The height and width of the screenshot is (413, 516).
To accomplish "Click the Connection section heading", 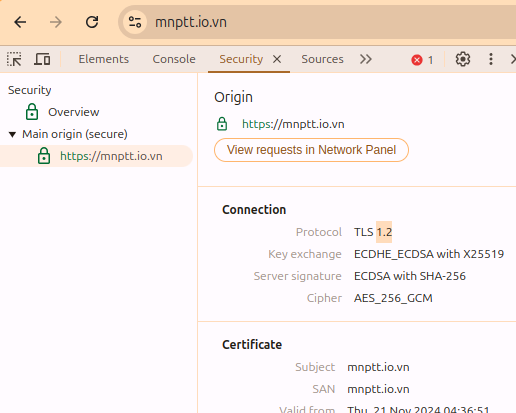I will pyautogui.click(x=254, y=210).
